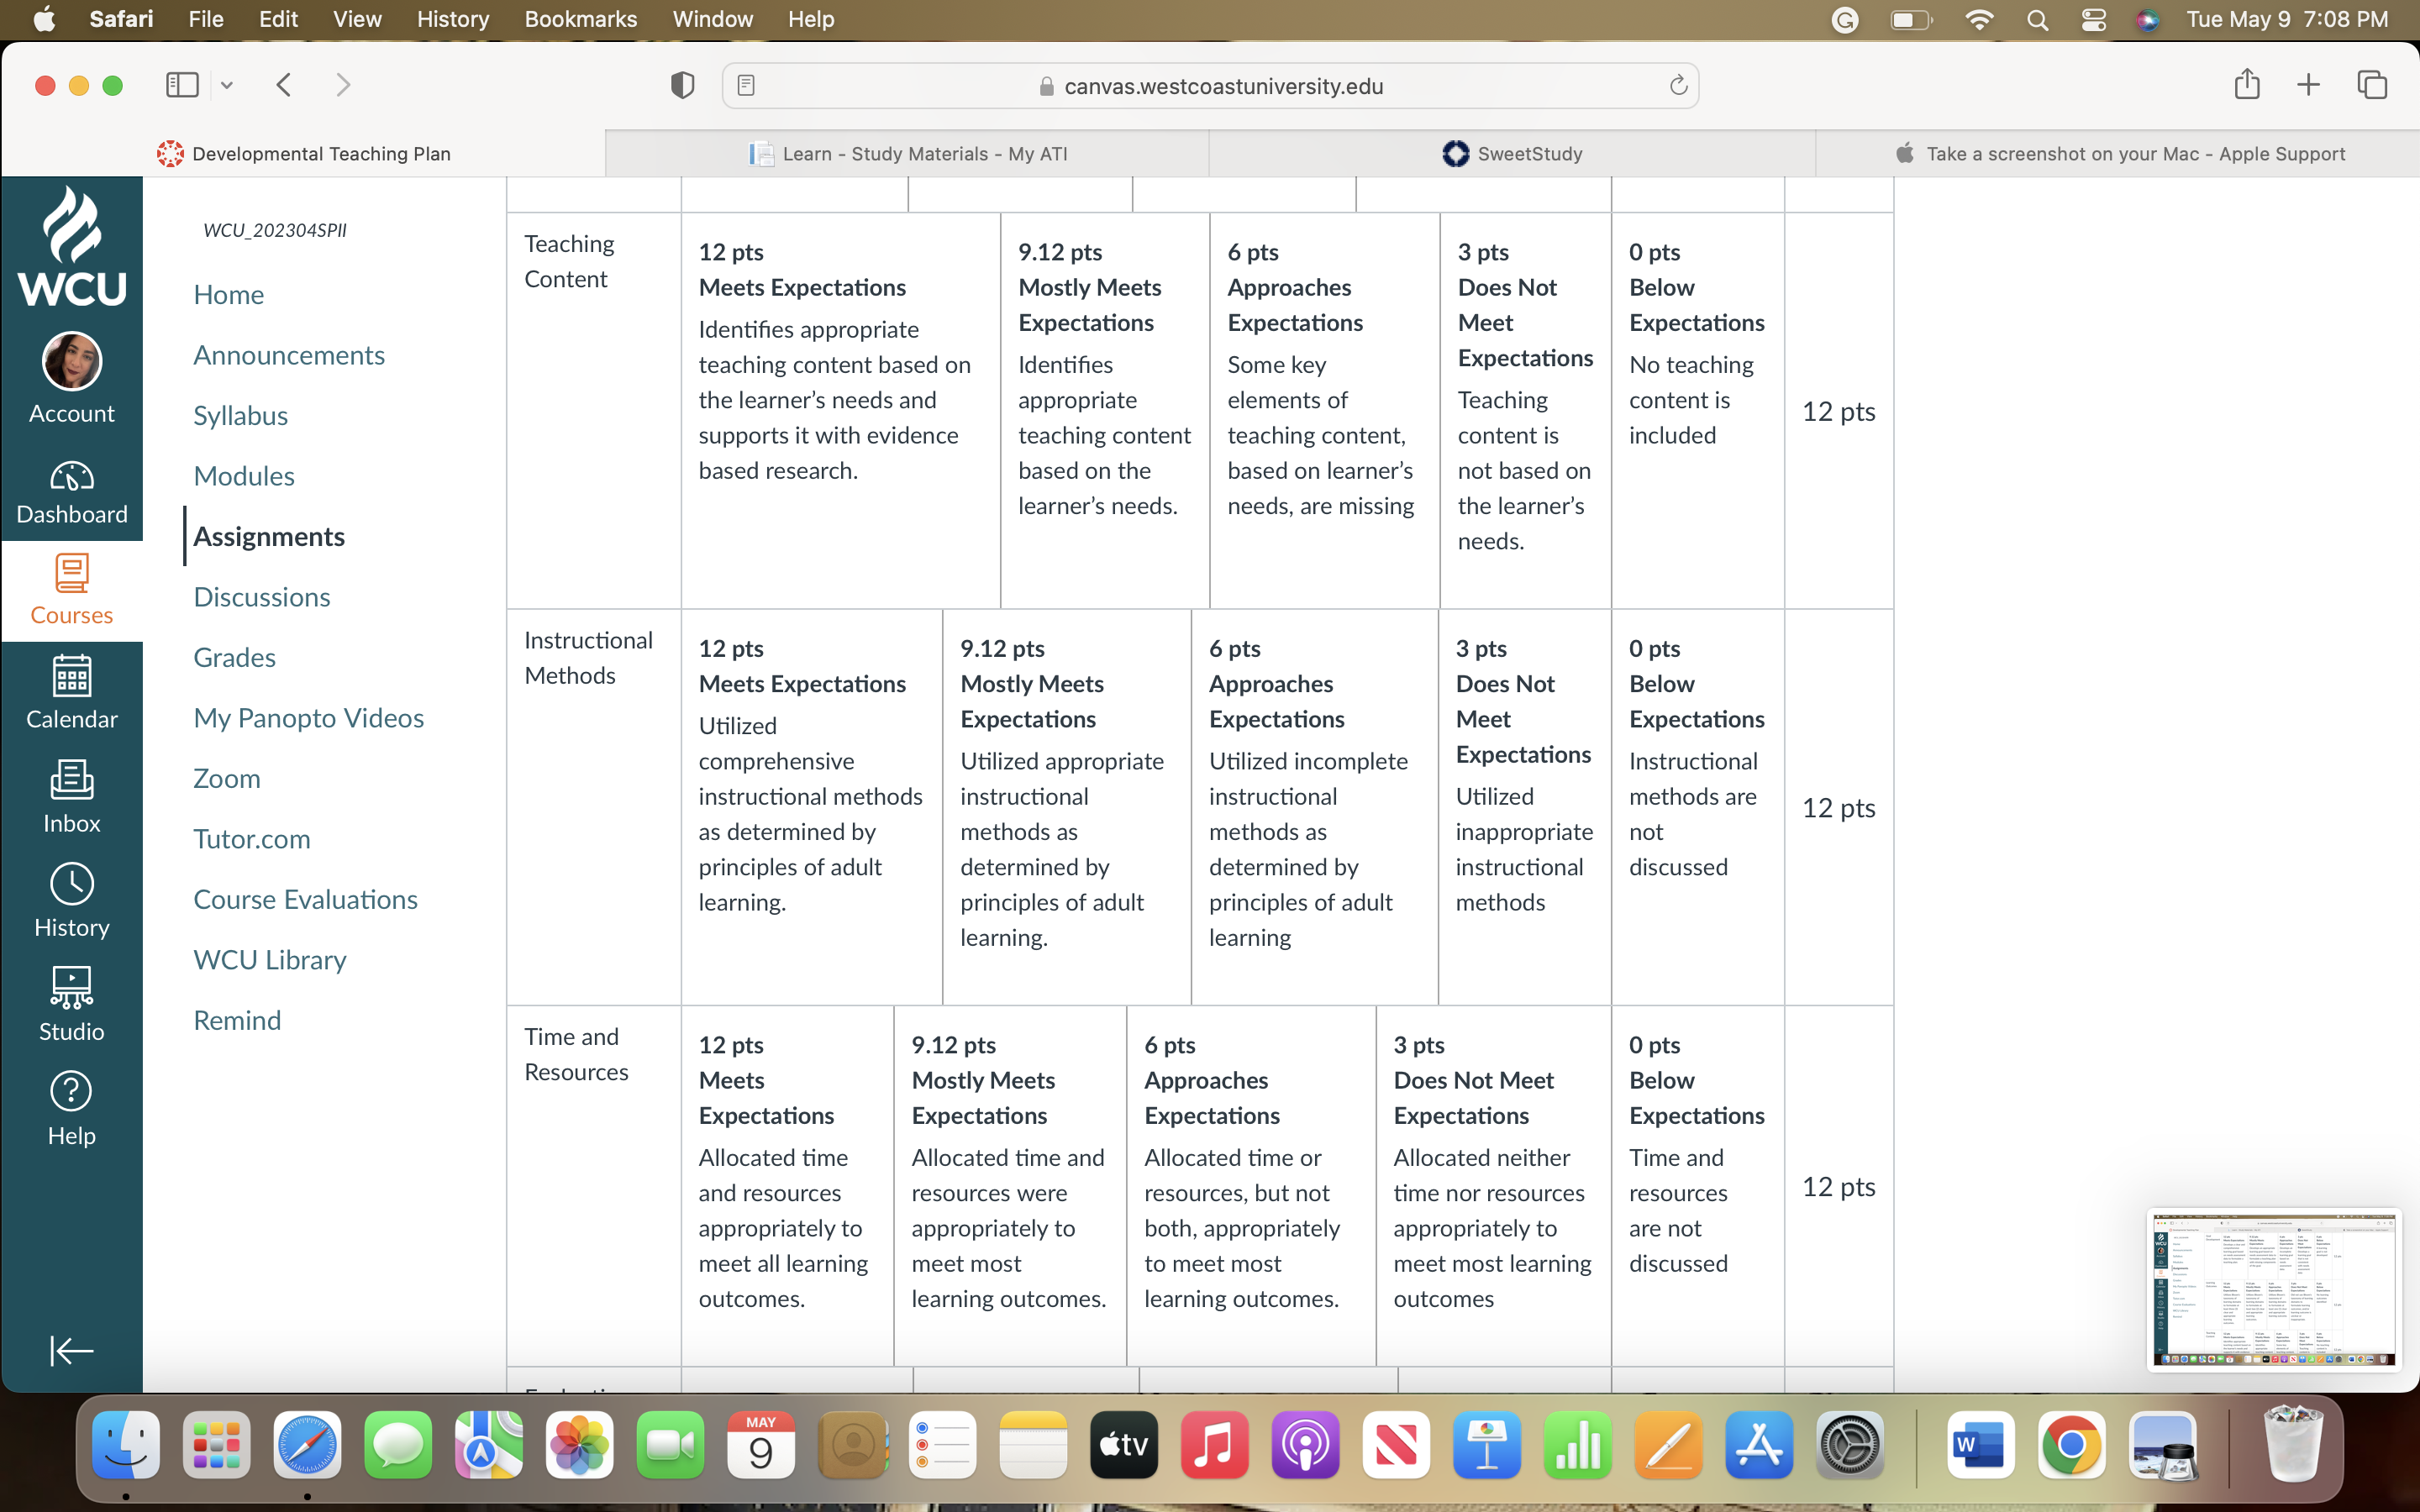Select the Developmental Teaching Plan tab
The width and height of the screenshot is (2420, 1512).
(x=303, y=154)
